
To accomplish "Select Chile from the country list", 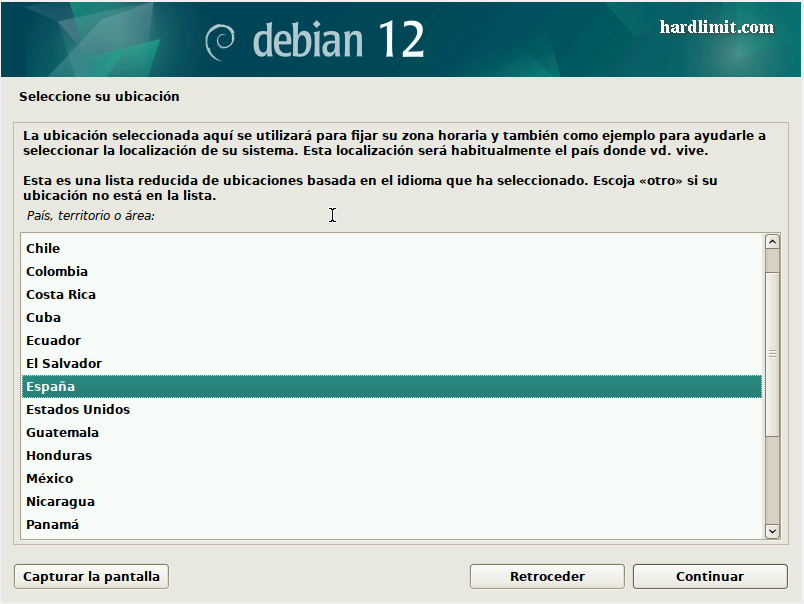I will tap(43, 248).
